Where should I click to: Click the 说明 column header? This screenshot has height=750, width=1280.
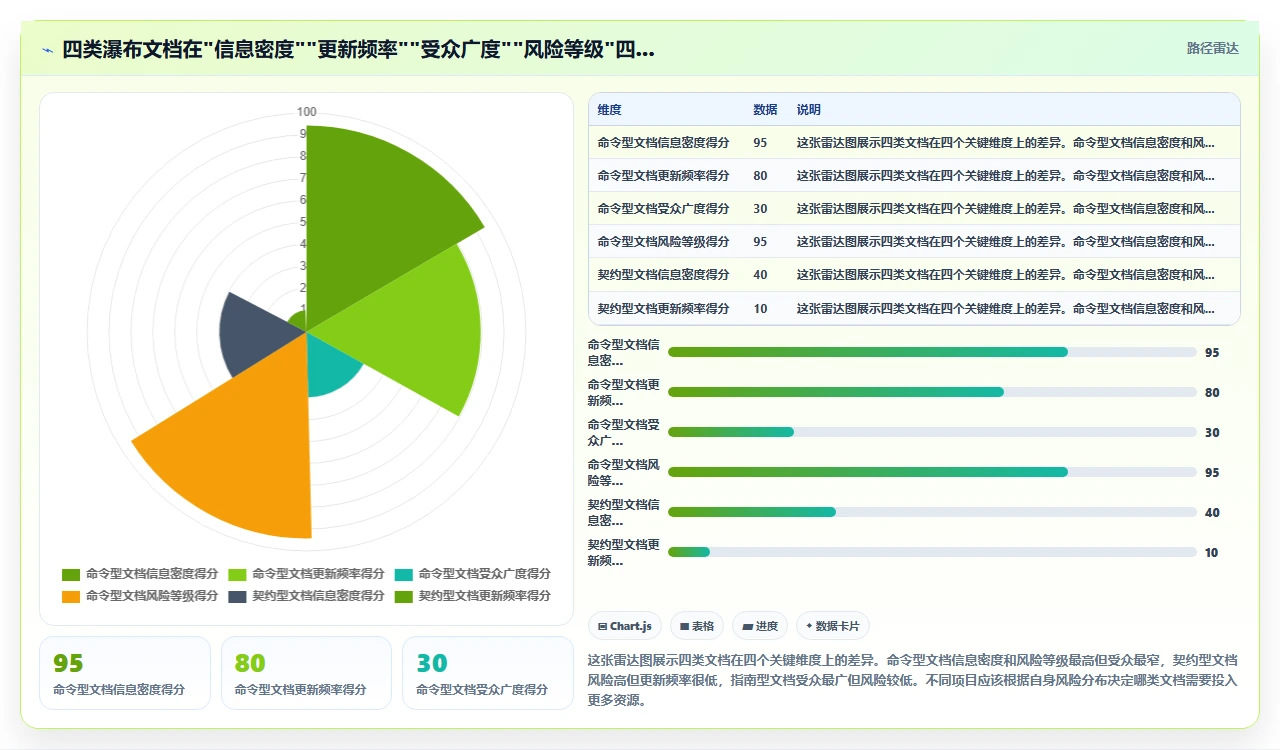pos(809,110)
